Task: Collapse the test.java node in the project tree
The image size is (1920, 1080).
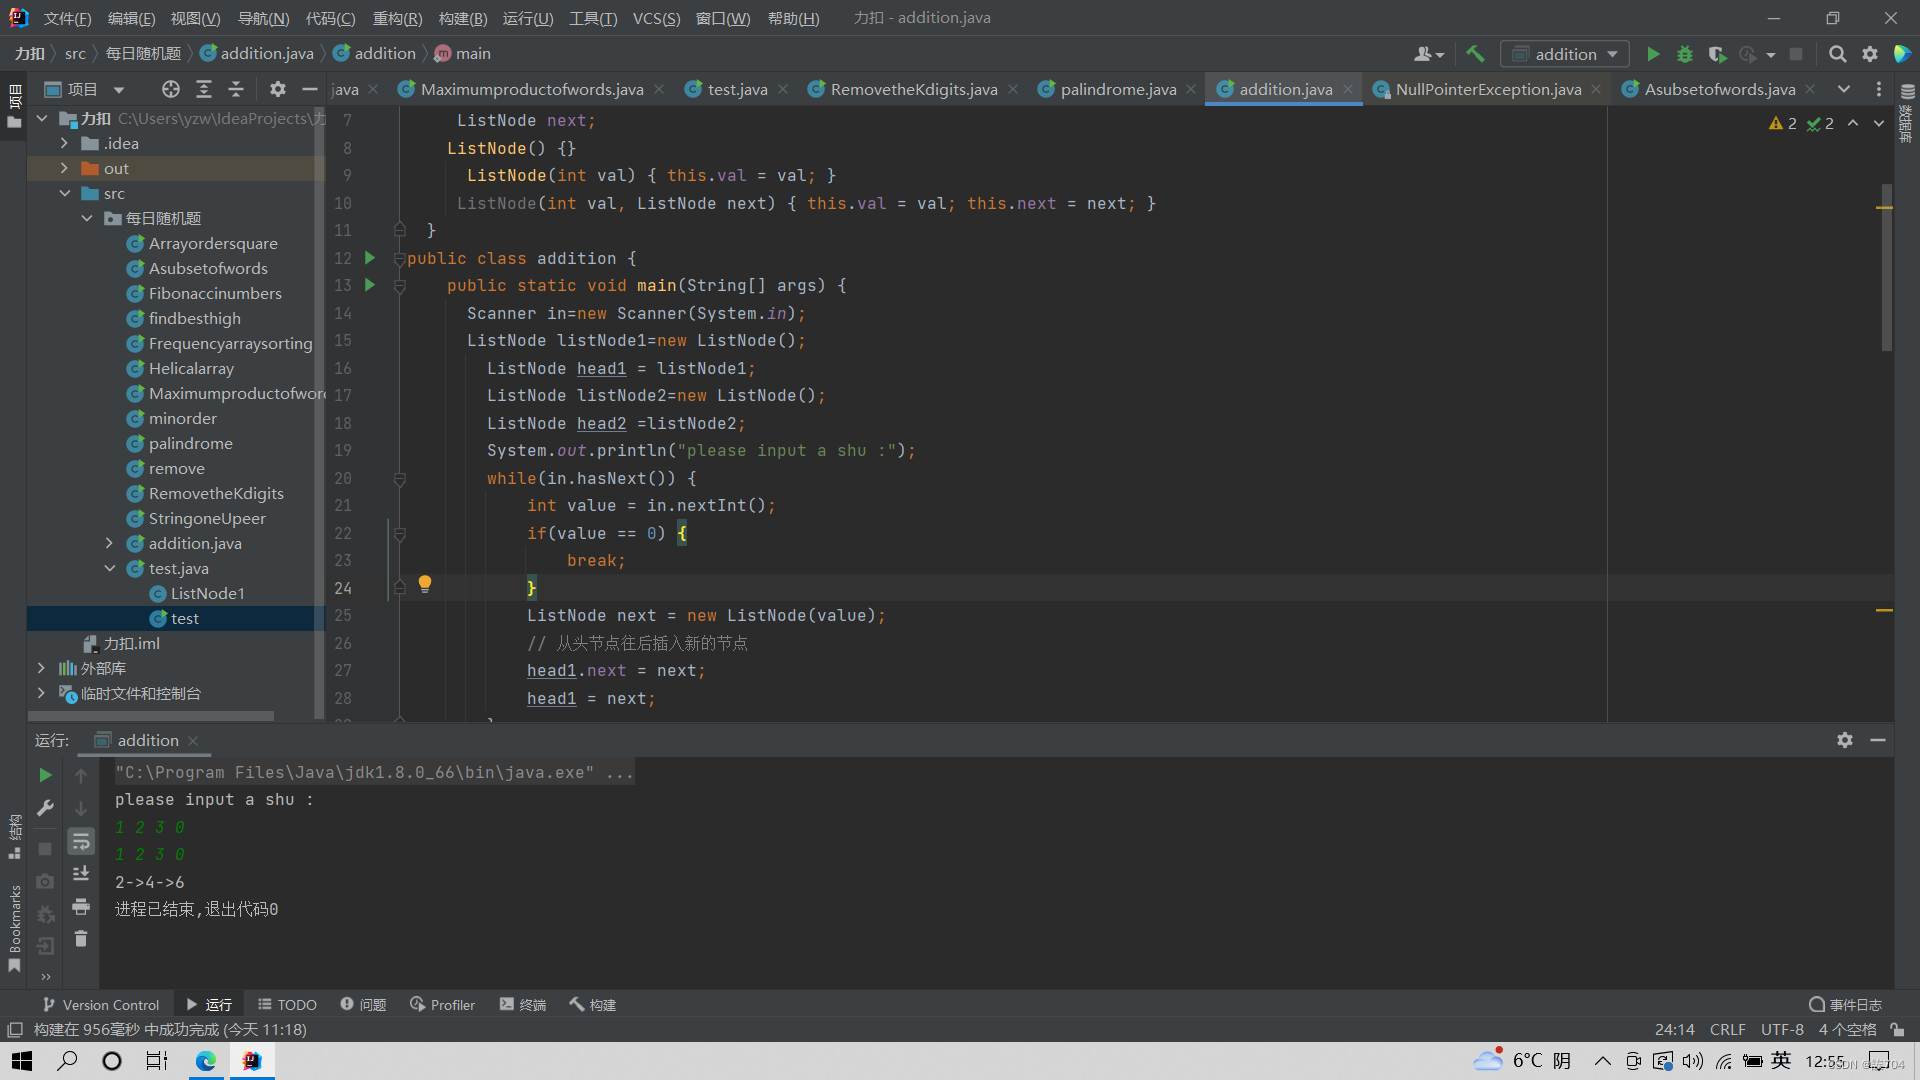Action: pyautogui.click(x=110, y=568)
